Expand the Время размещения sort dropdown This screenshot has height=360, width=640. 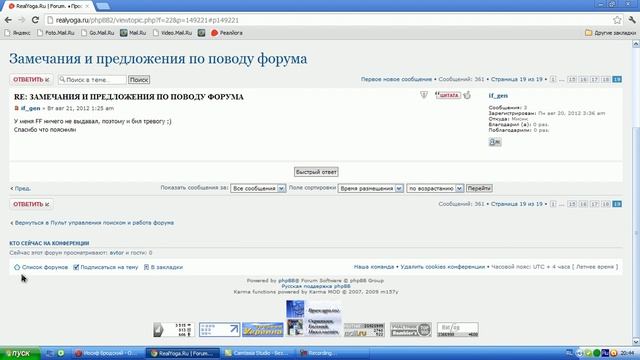pyautogui.click(x=370, y=188)
